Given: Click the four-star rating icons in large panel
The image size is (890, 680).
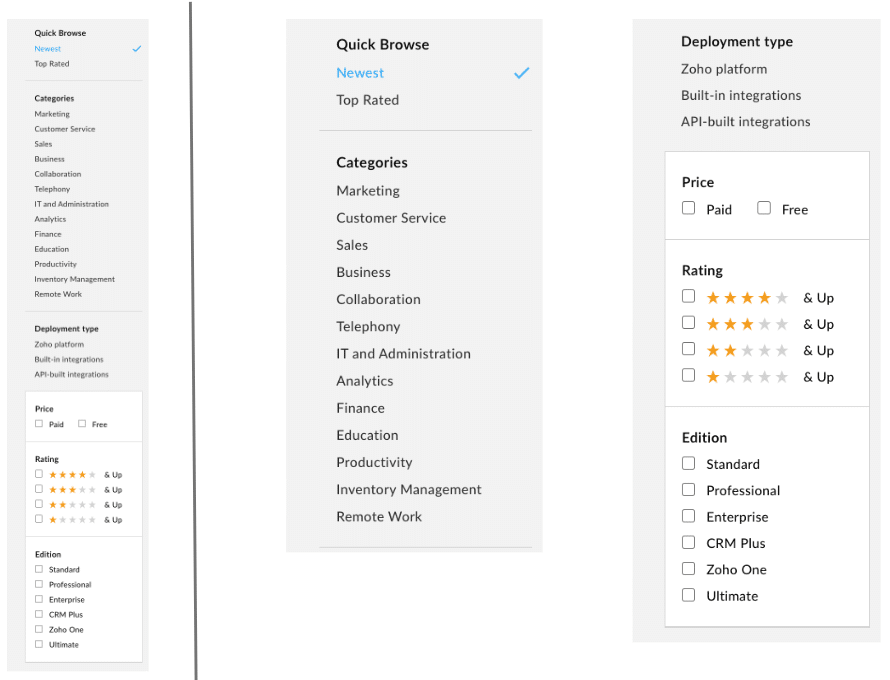Looking at the screenshot, I should (747, 298).
